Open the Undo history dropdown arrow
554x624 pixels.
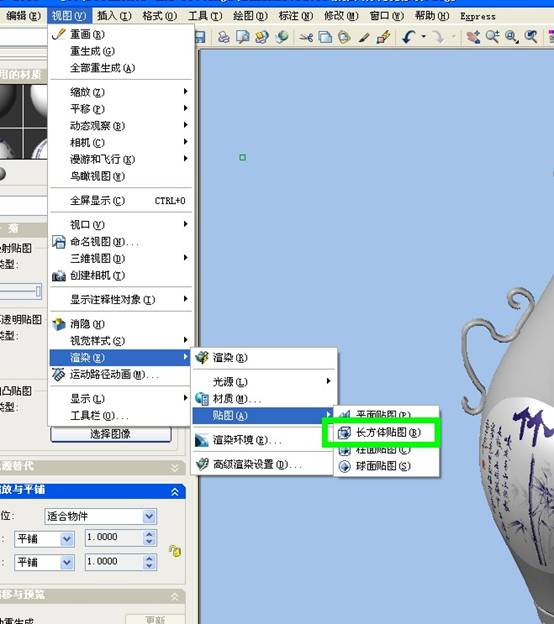tap(423, 37)
